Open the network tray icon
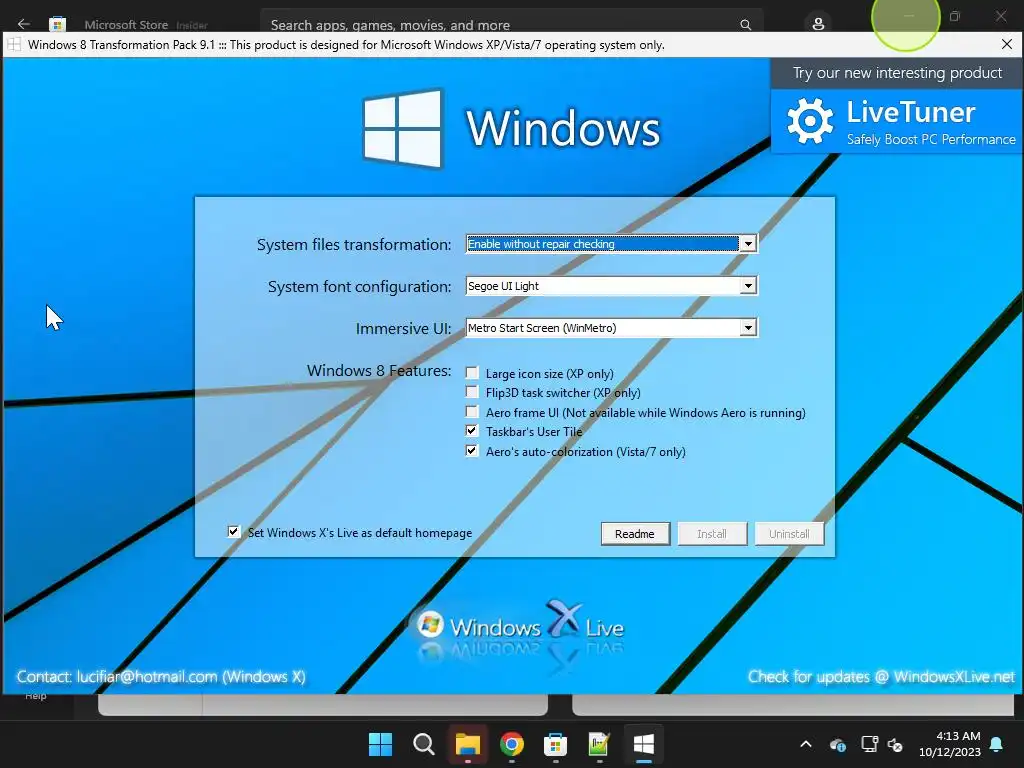The image size is (1024, 768). point(869,744)
